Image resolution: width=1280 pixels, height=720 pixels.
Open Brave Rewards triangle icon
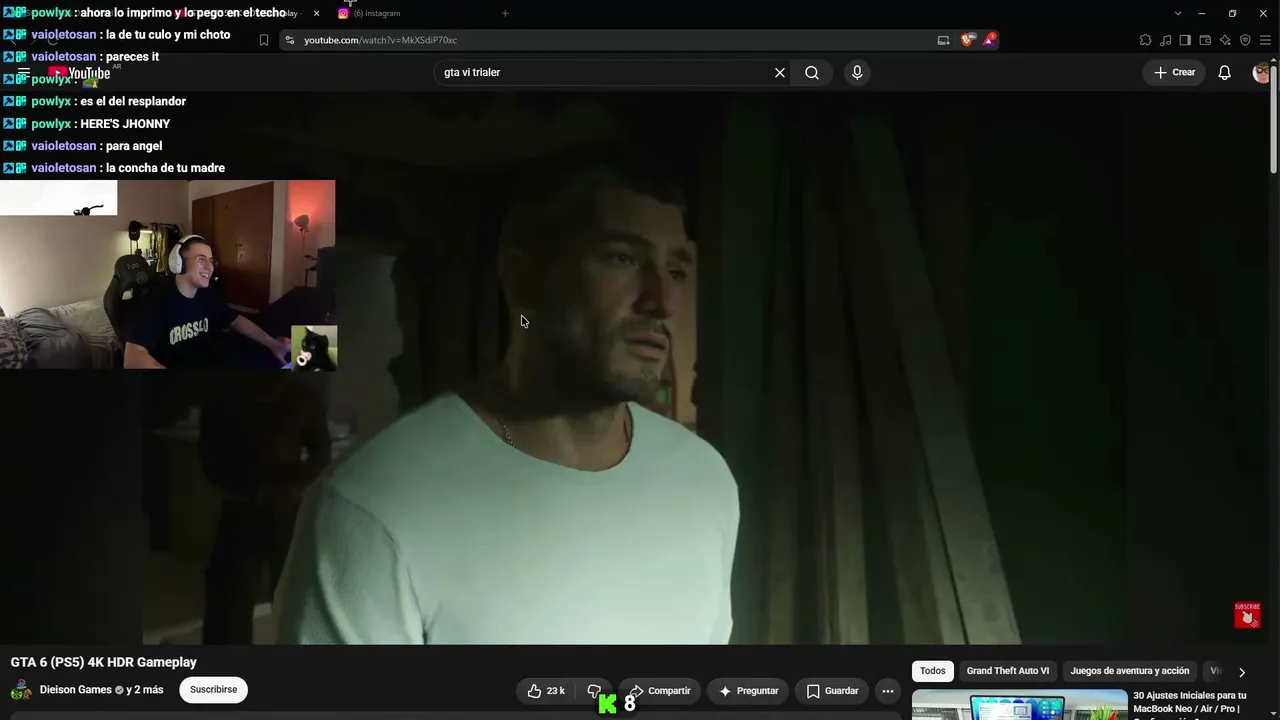[989, 40]
